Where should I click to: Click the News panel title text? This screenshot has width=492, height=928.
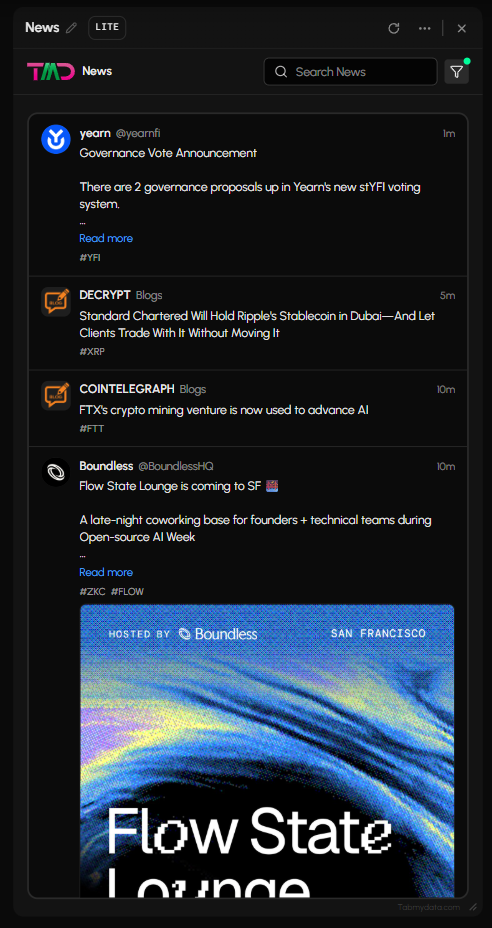(x=42, y=28)
